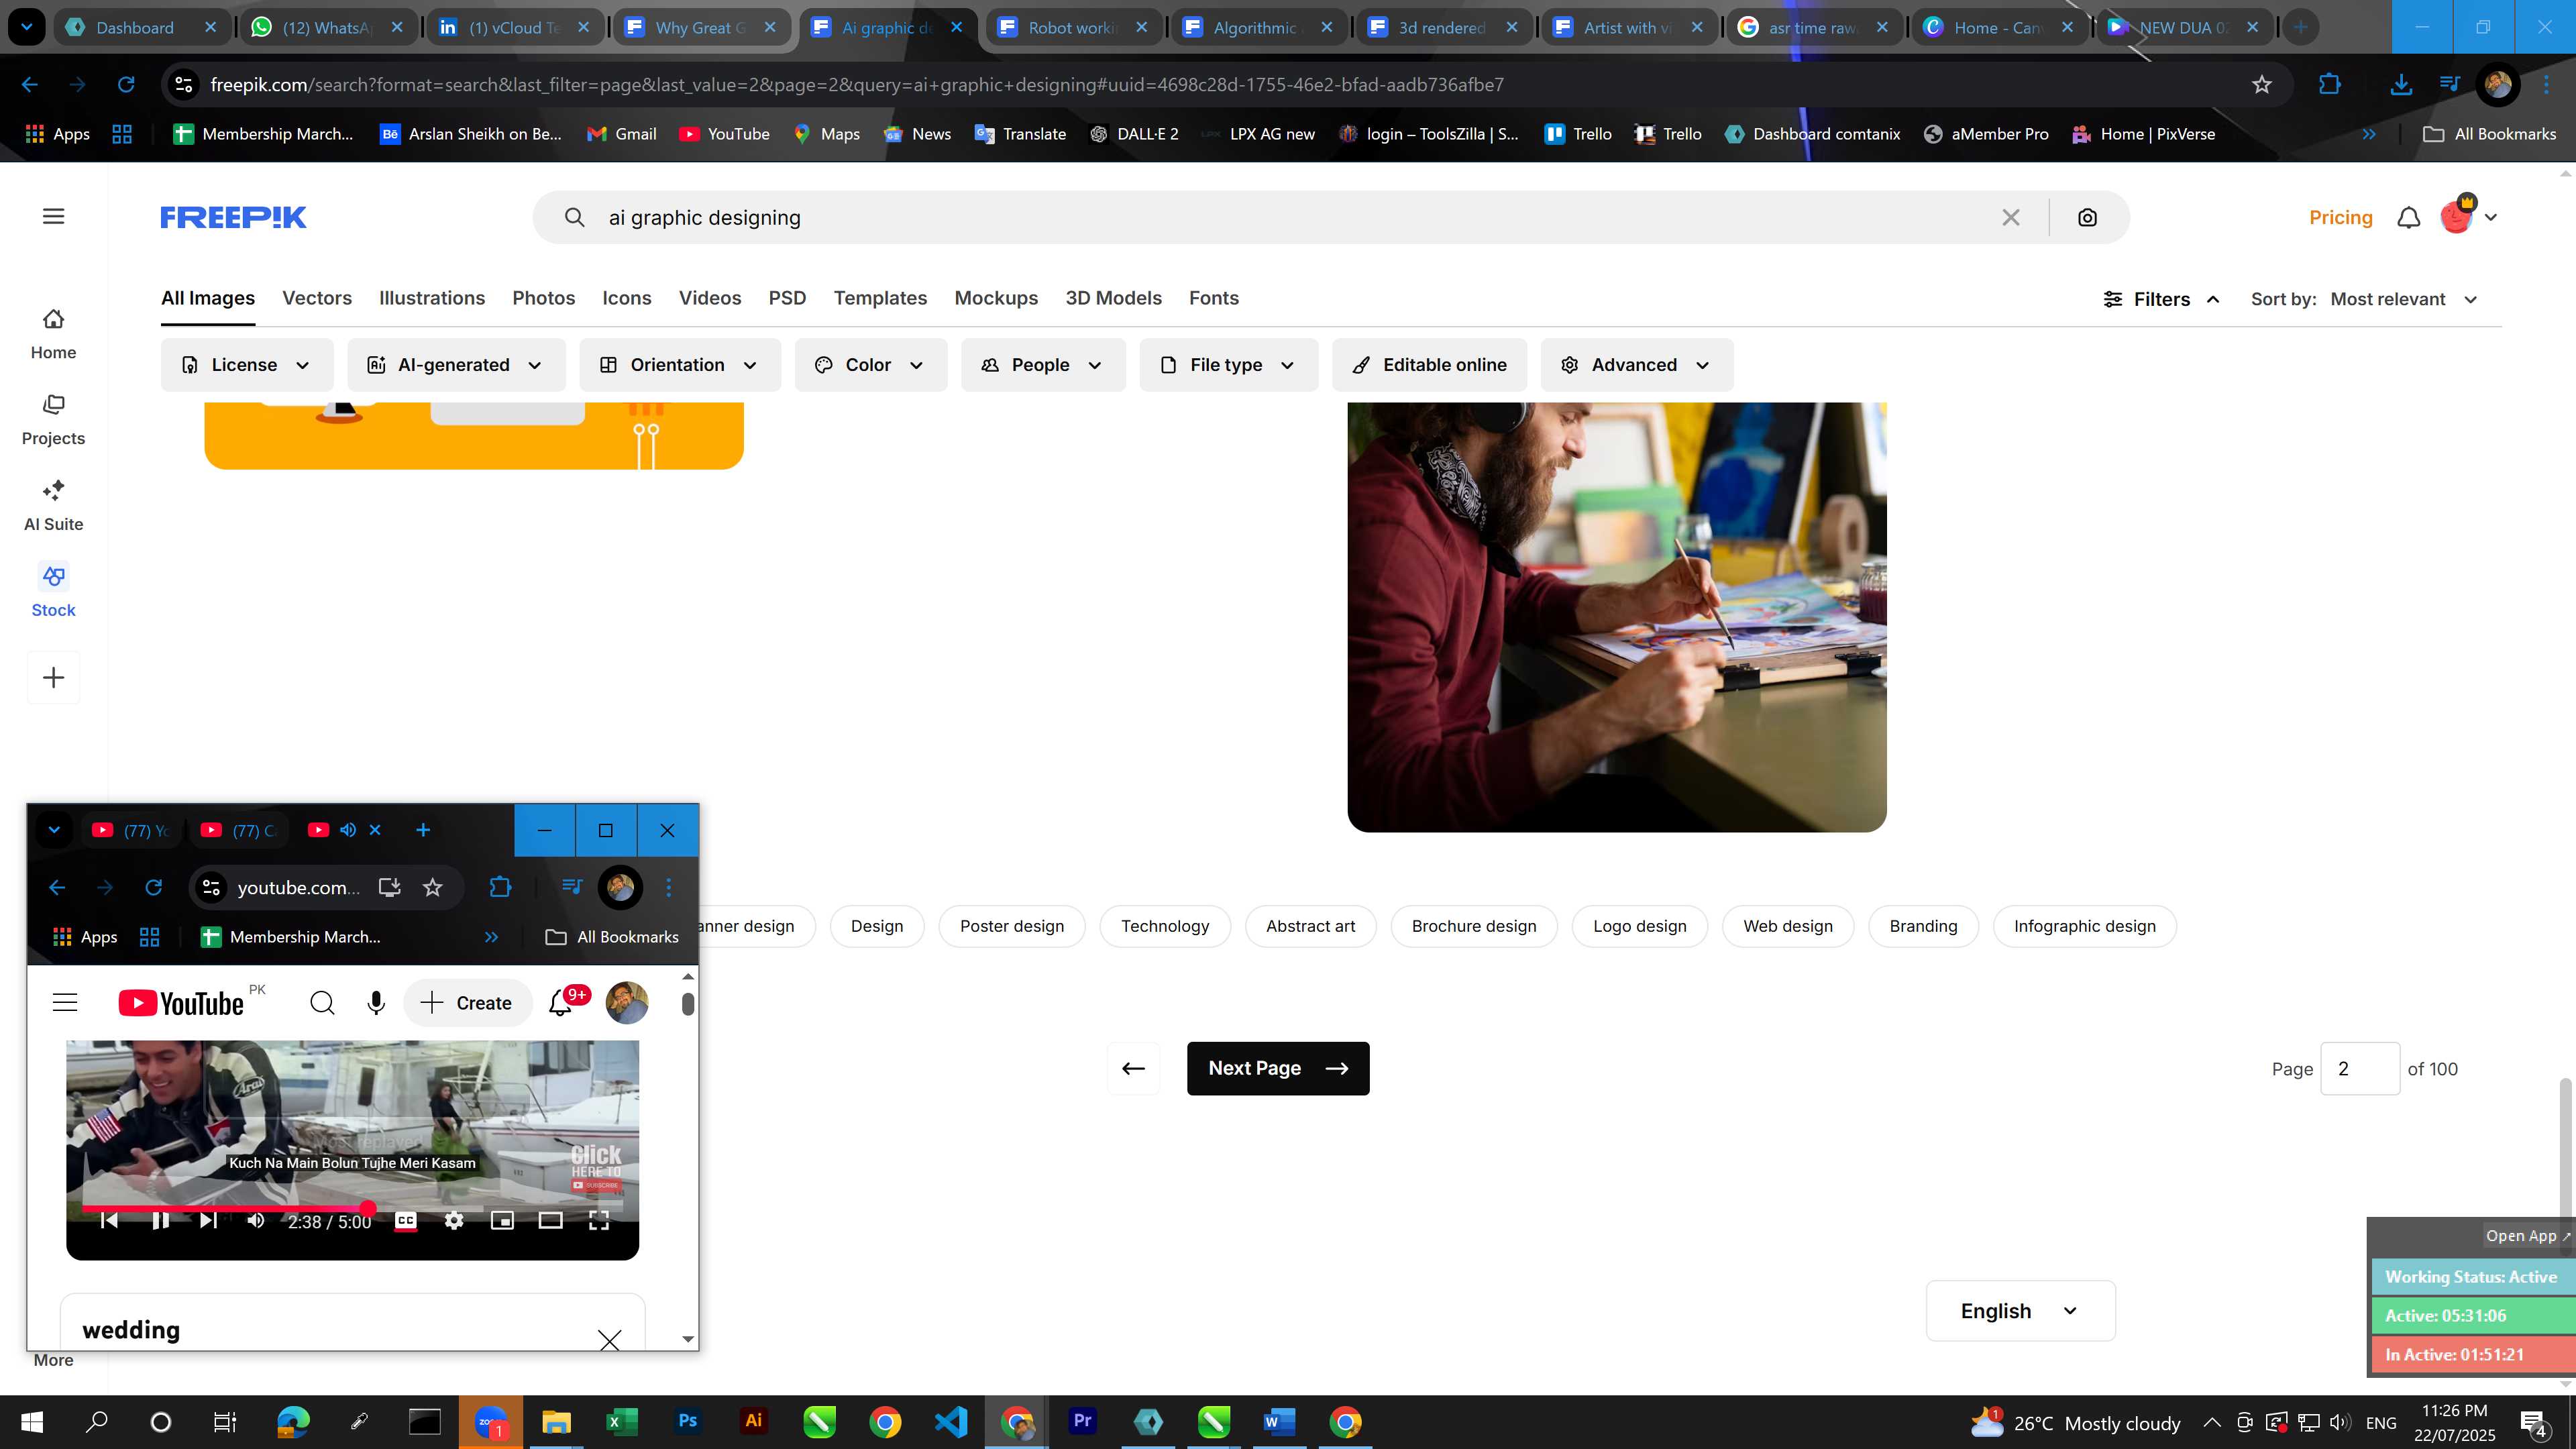Image resolution: width=2576 pixels, height=1449 pixels.
Task: Click Logo design tag
Action: (x=1640, y=926)
